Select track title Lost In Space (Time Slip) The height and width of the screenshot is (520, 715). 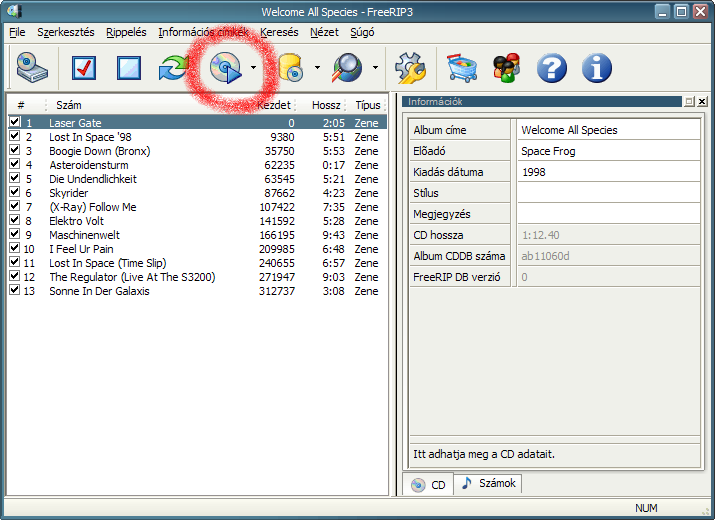click(108, 263)
